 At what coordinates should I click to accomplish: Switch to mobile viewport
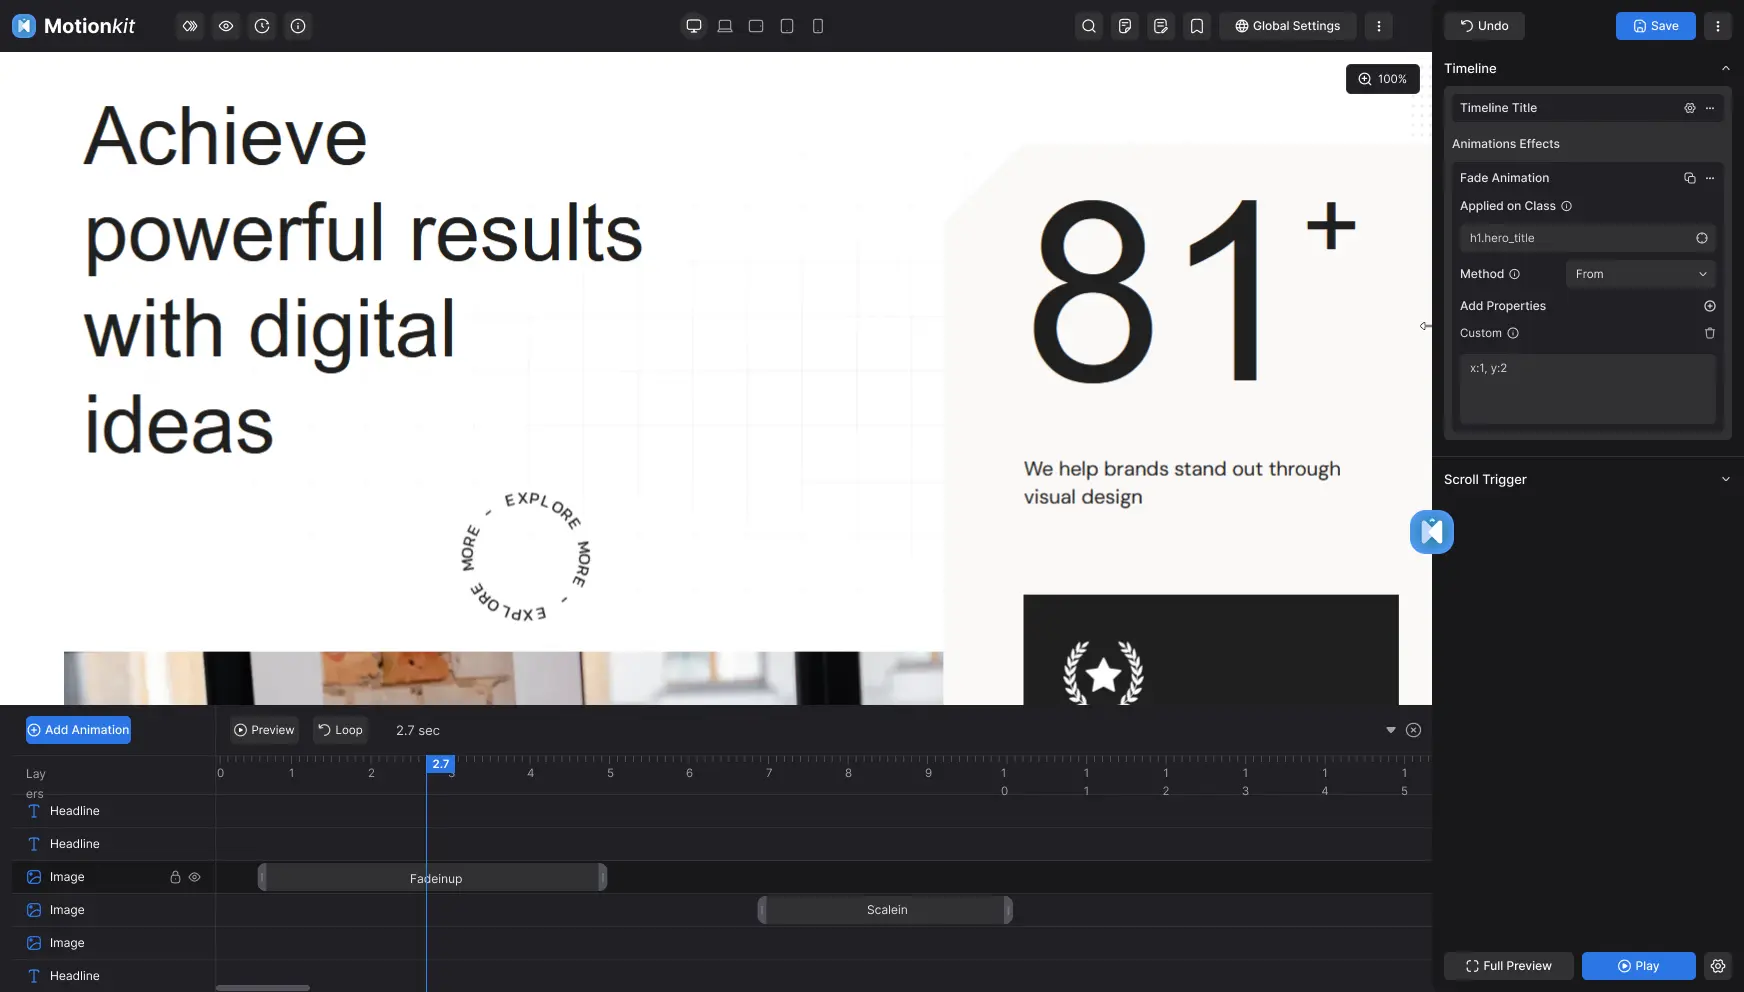818,26
